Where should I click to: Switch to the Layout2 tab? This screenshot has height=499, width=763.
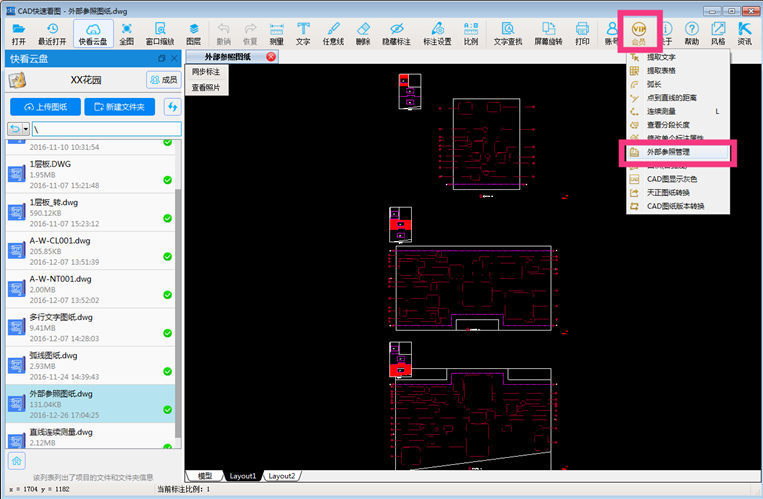(x=282, y=476)
